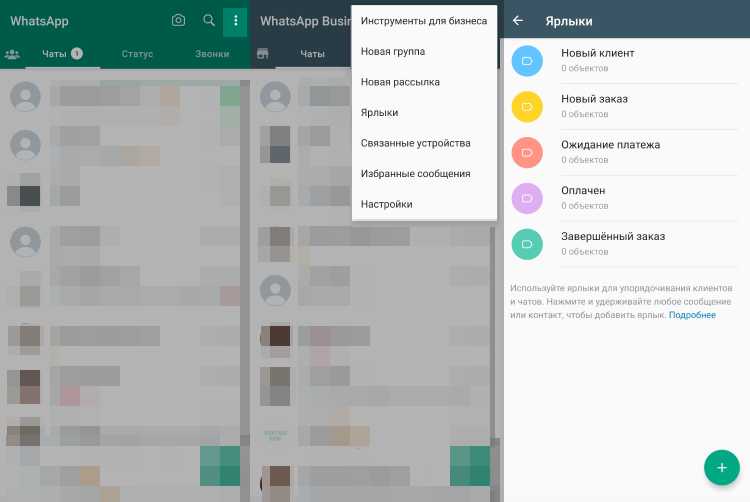
Task: Open the Новый клиент label
Action: [627, 61]
